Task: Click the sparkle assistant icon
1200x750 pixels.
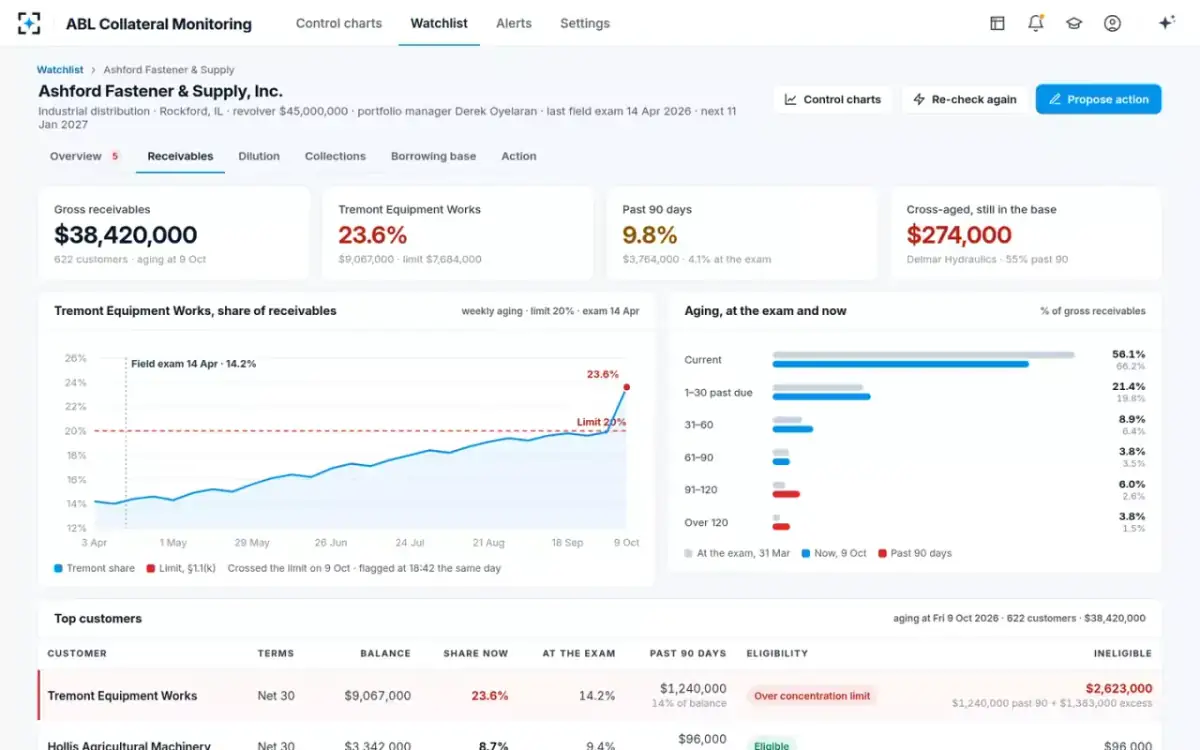Action: click(1165, 23)
